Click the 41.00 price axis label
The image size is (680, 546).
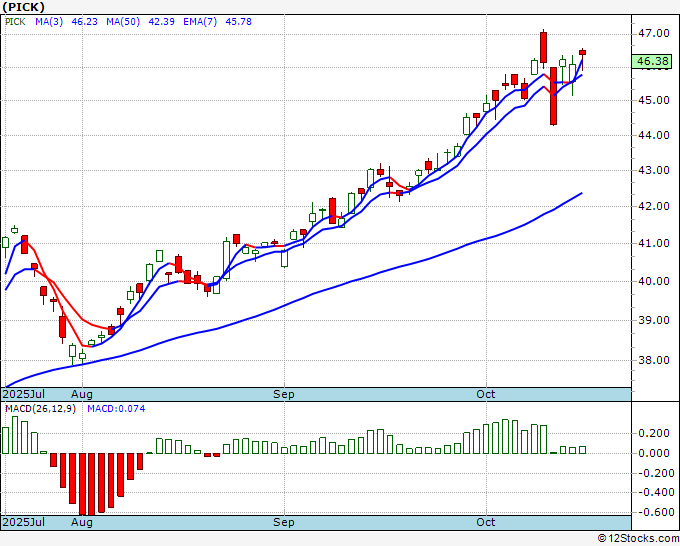tap(654, 243)
